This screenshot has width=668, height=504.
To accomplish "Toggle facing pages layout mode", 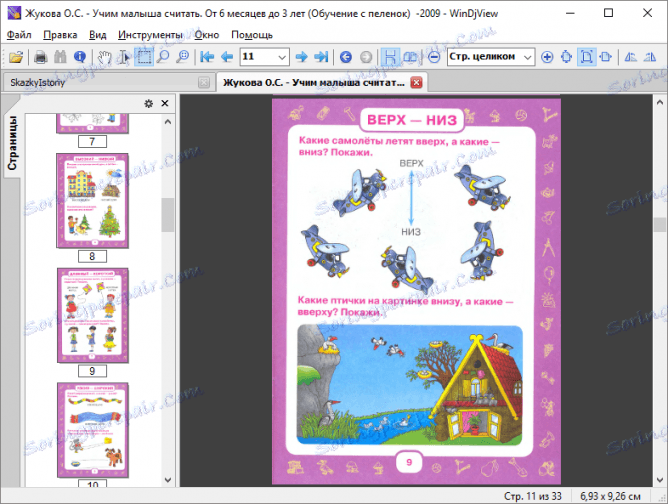I will 409,56.
